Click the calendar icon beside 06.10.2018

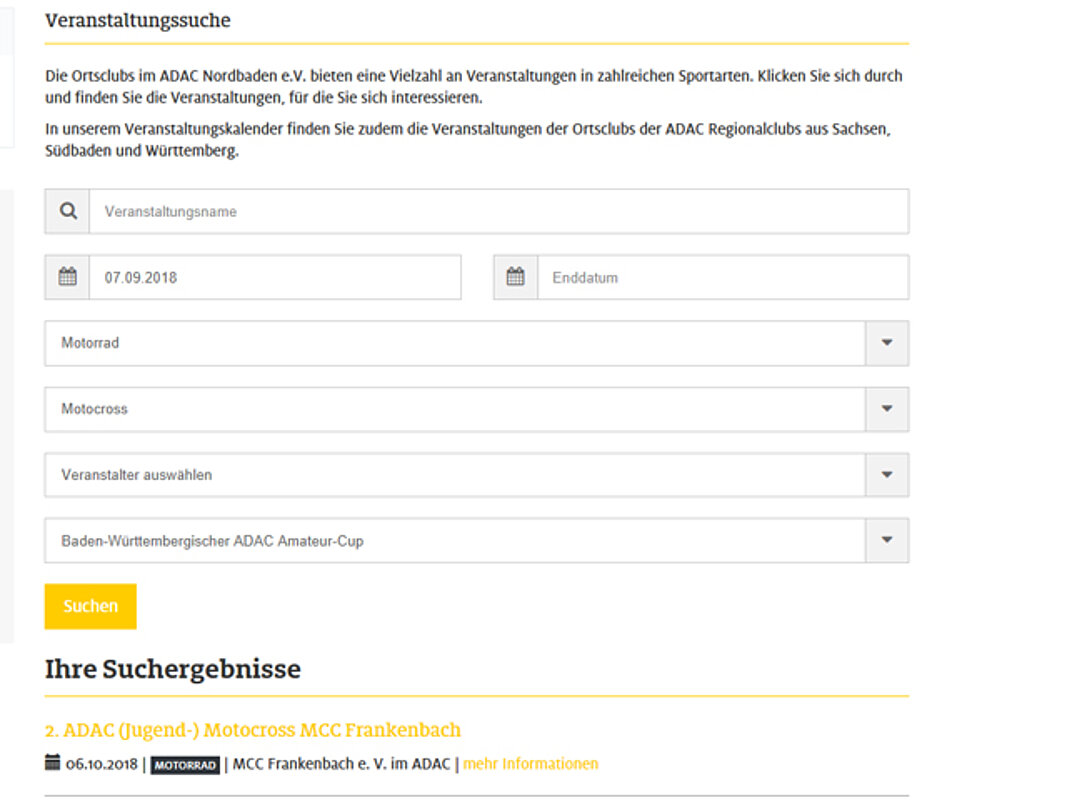53,764
